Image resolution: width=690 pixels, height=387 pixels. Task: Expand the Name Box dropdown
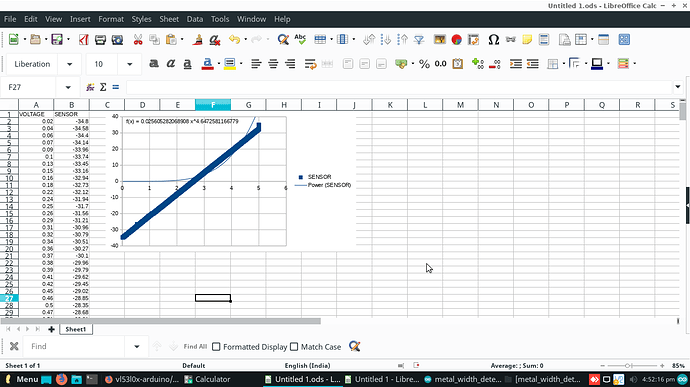68,87
